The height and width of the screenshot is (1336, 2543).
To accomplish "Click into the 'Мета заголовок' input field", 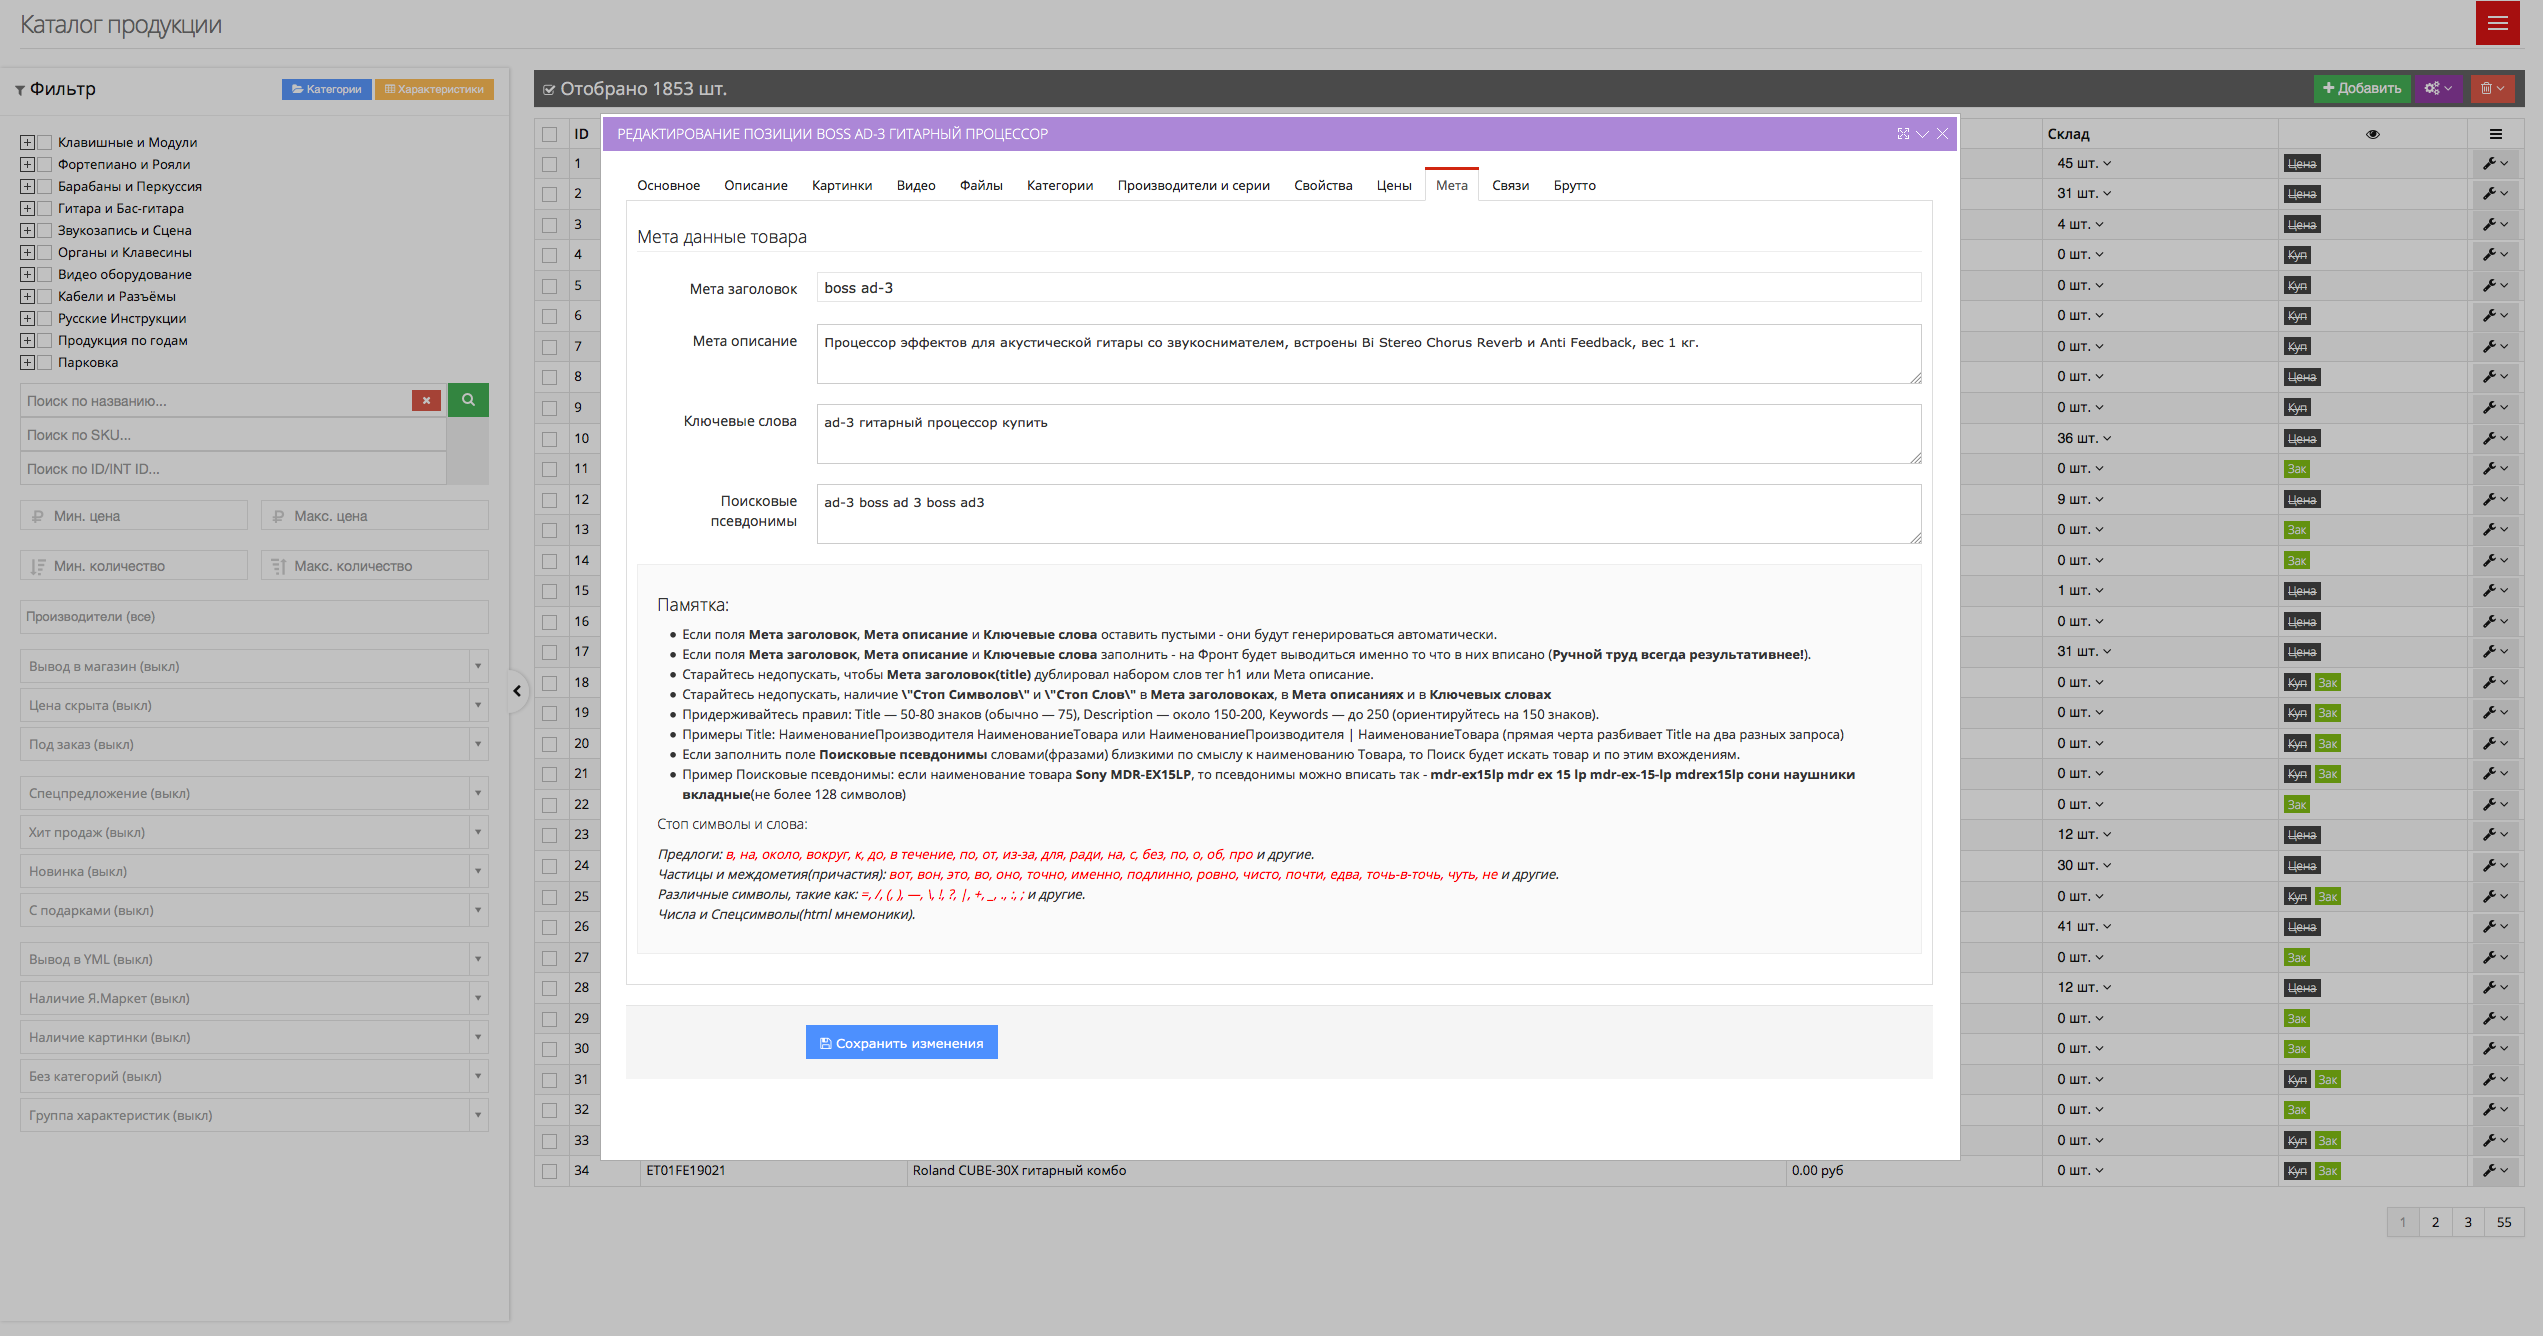I will tap(1367, 288).
